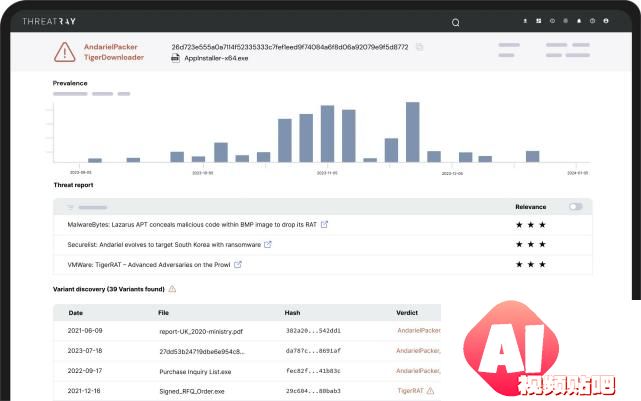The image size is (641, 401).
Task: Open the dashboard grid icon
Action: pos(539,21)
